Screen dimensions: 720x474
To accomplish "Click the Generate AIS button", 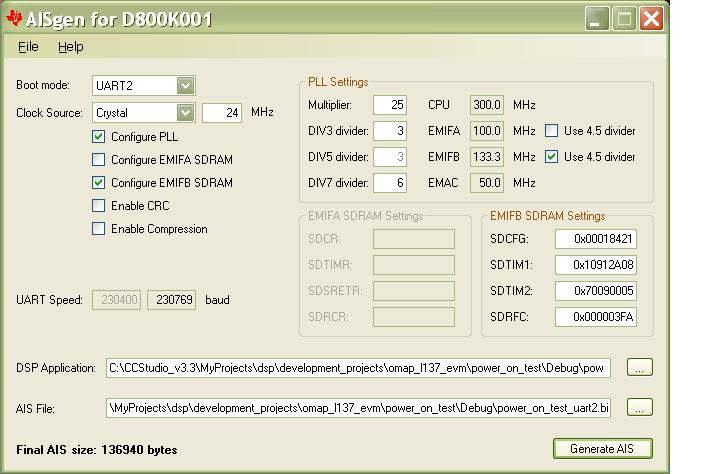I will 602,449.
